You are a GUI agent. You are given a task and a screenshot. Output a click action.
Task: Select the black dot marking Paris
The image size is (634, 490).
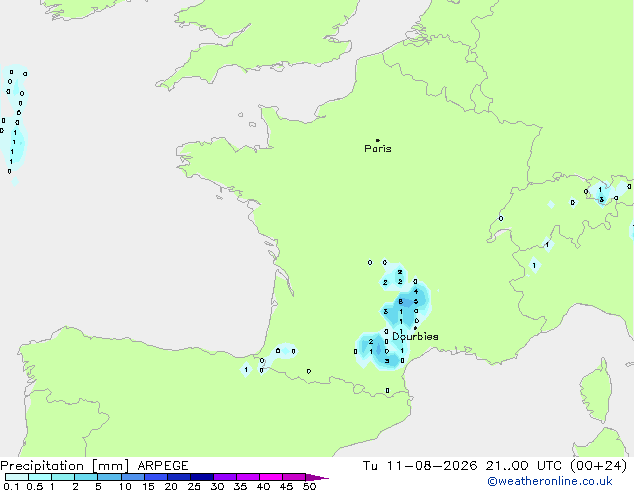(x=378, y=140)
